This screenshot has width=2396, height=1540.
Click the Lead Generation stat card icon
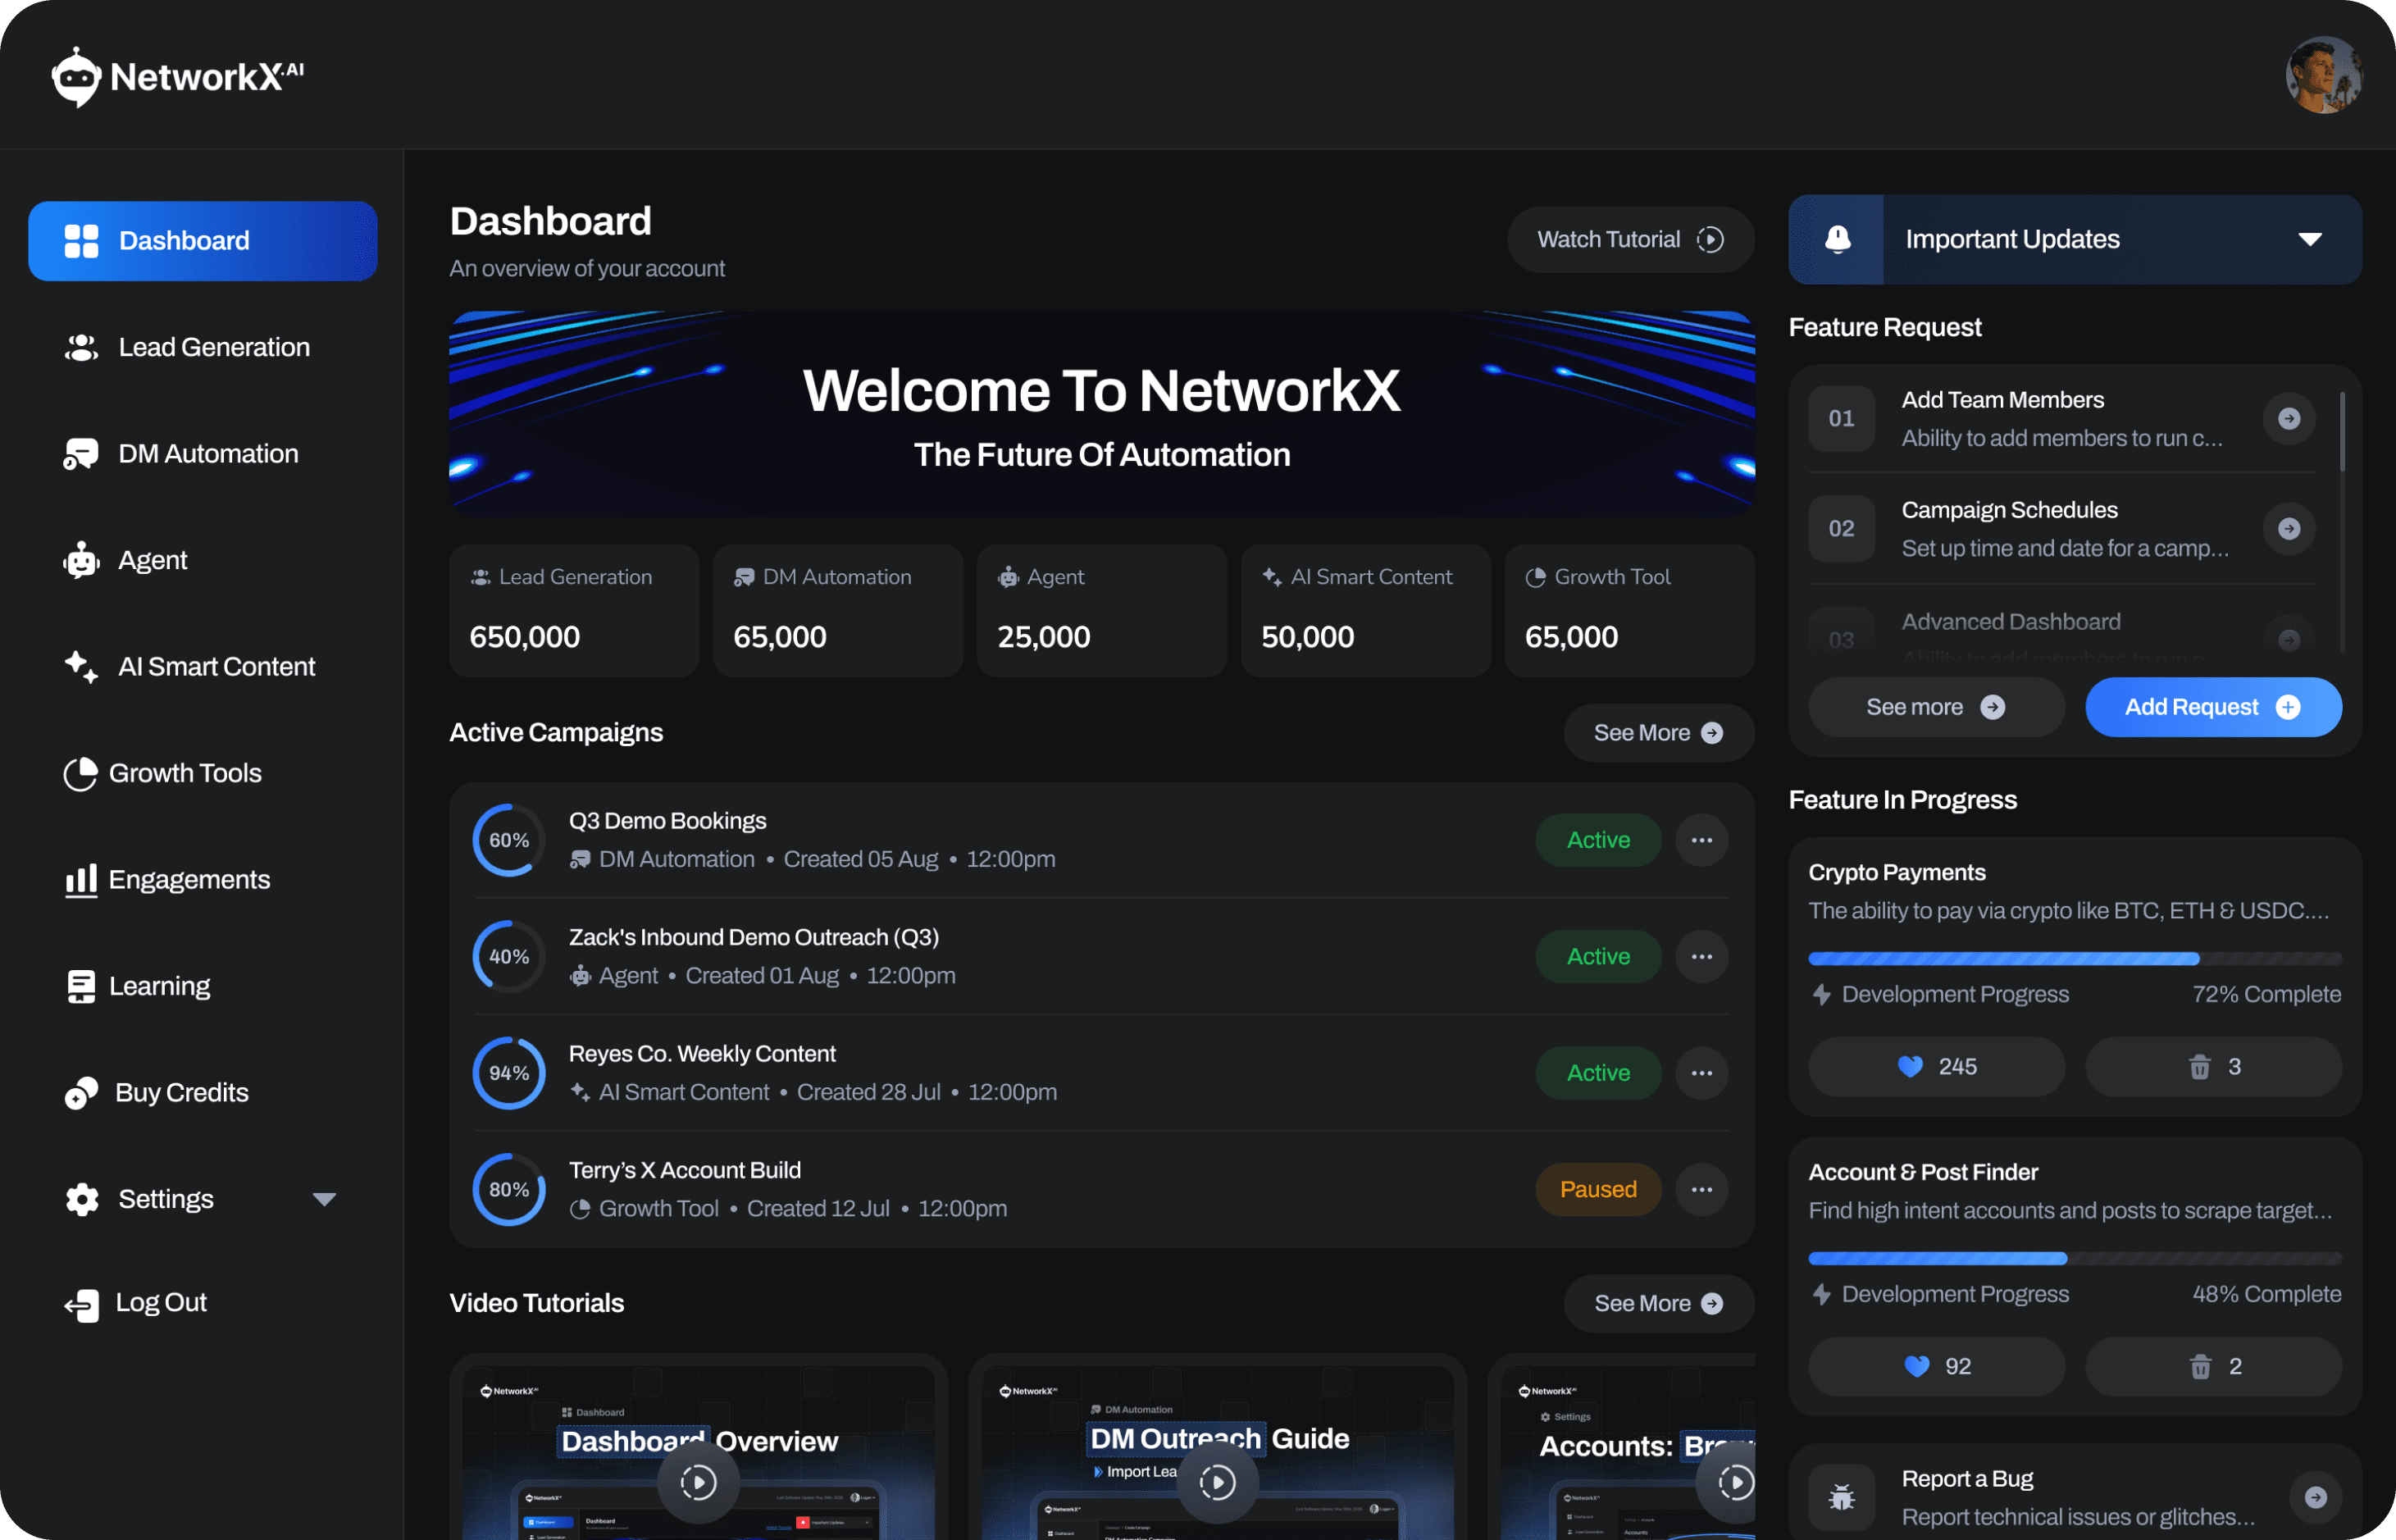[x=481, y=577]
